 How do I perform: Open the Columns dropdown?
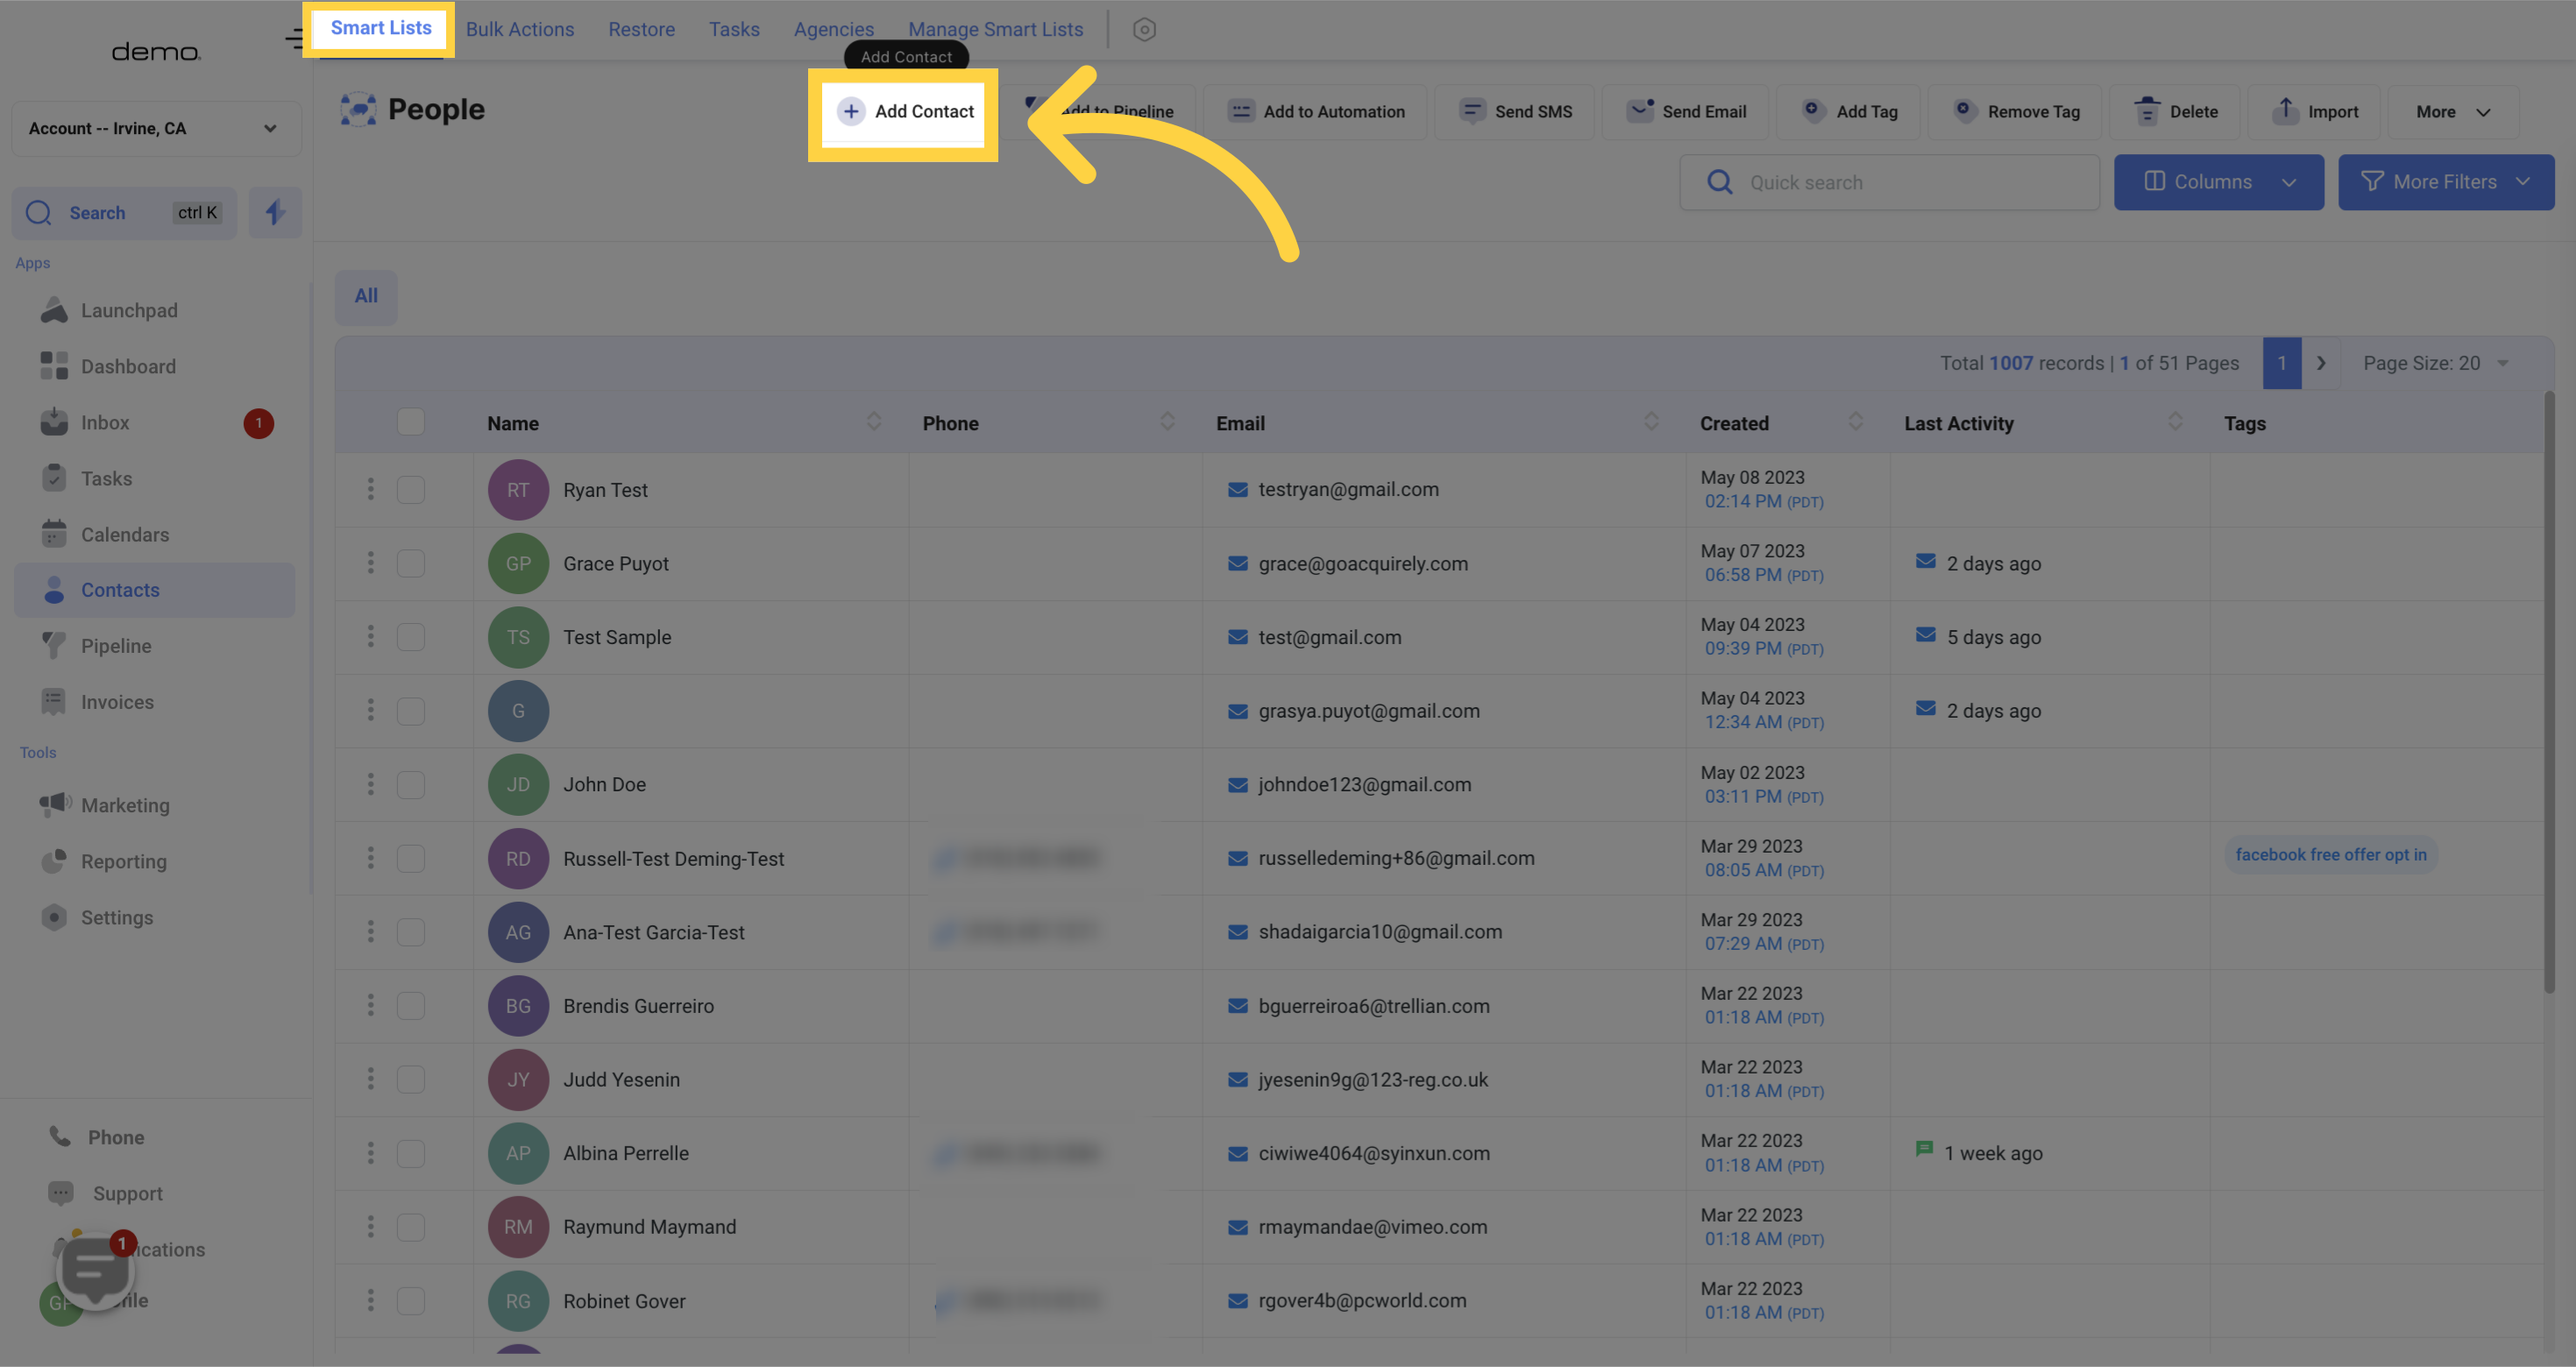click(2218, 182)
